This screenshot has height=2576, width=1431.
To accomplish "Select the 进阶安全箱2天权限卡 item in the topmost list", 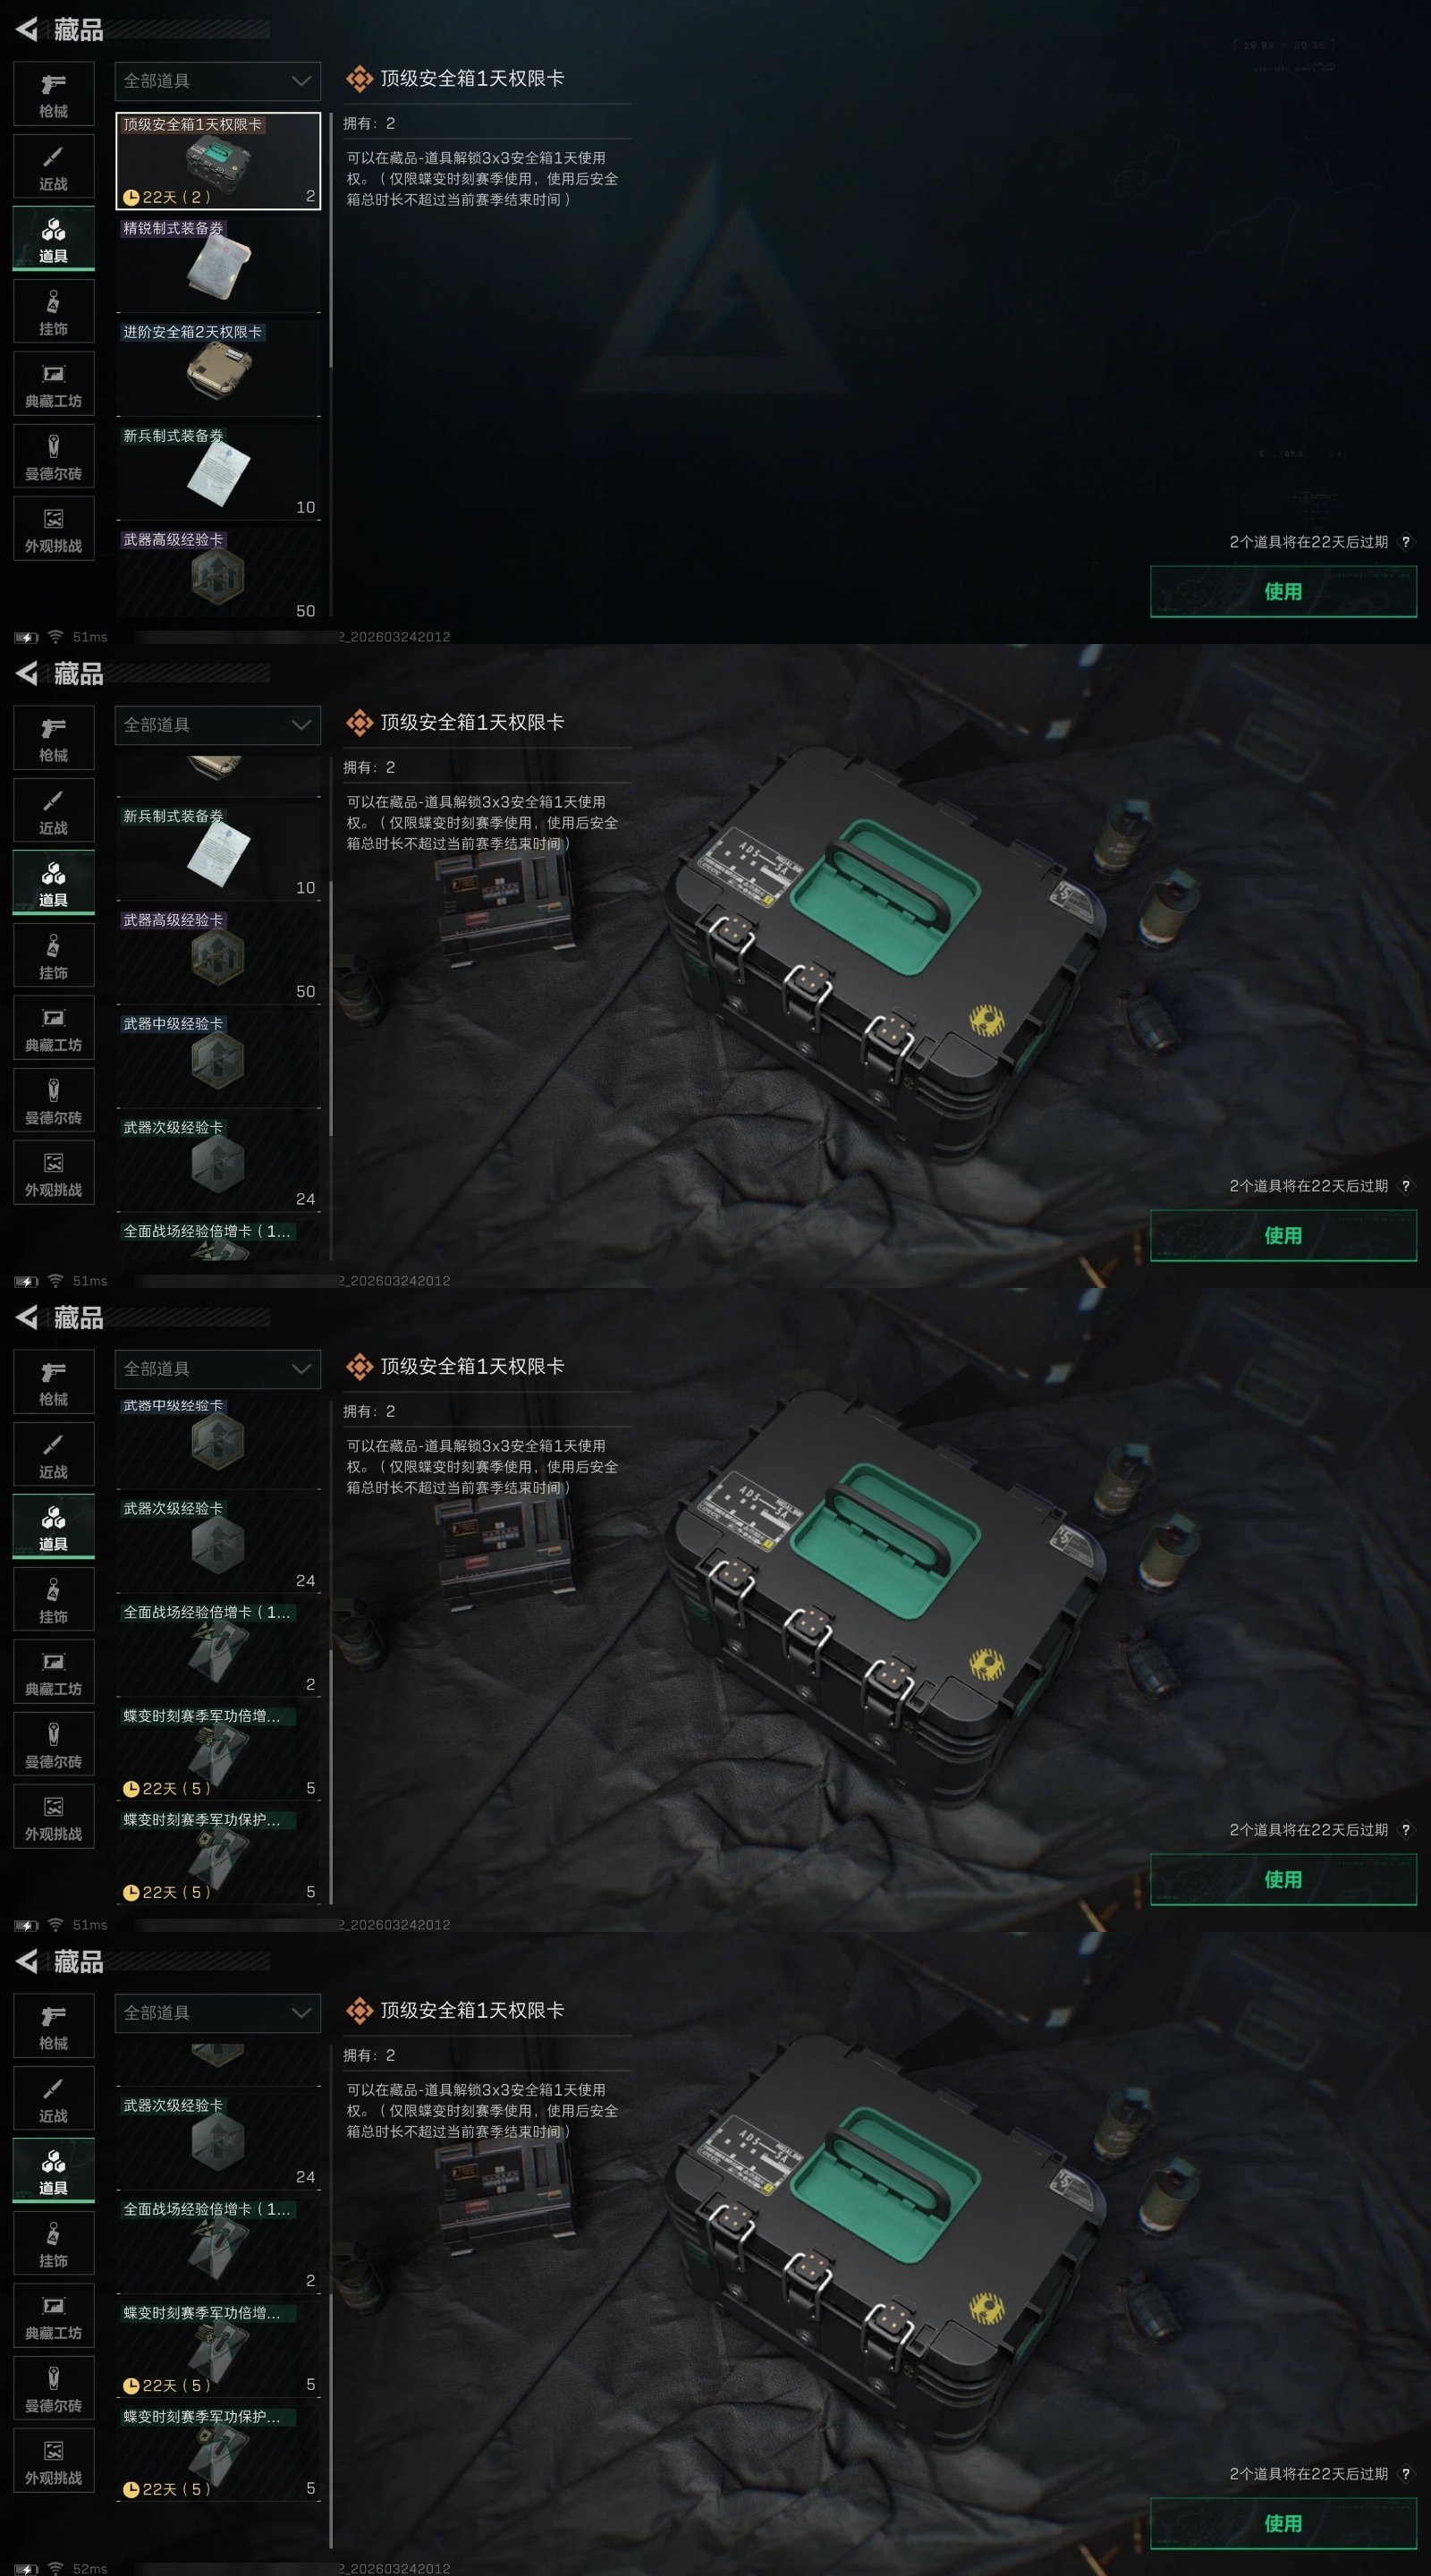I will pyautogui.click(x=219, y=368).
